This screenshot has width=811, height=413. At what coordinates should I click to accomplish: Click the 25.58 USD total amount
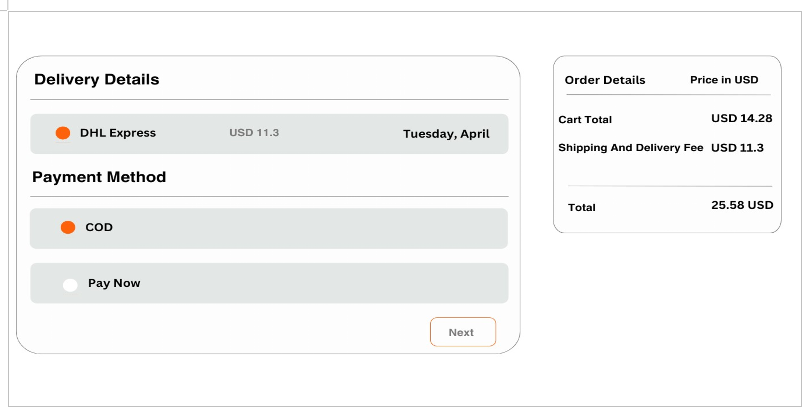[742, 205]
